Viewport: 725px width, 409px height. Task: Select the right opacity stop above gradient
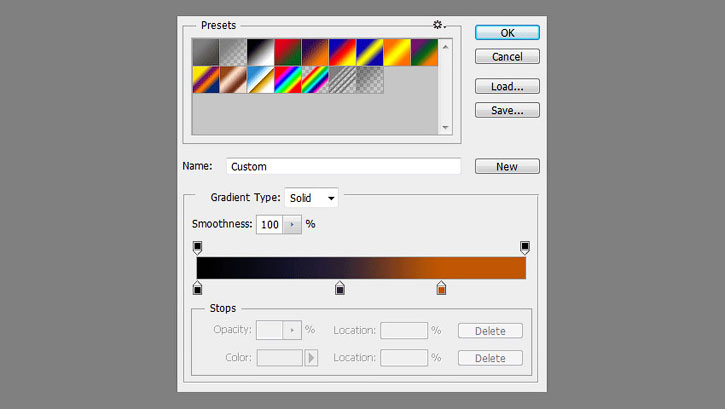point(525,247)
